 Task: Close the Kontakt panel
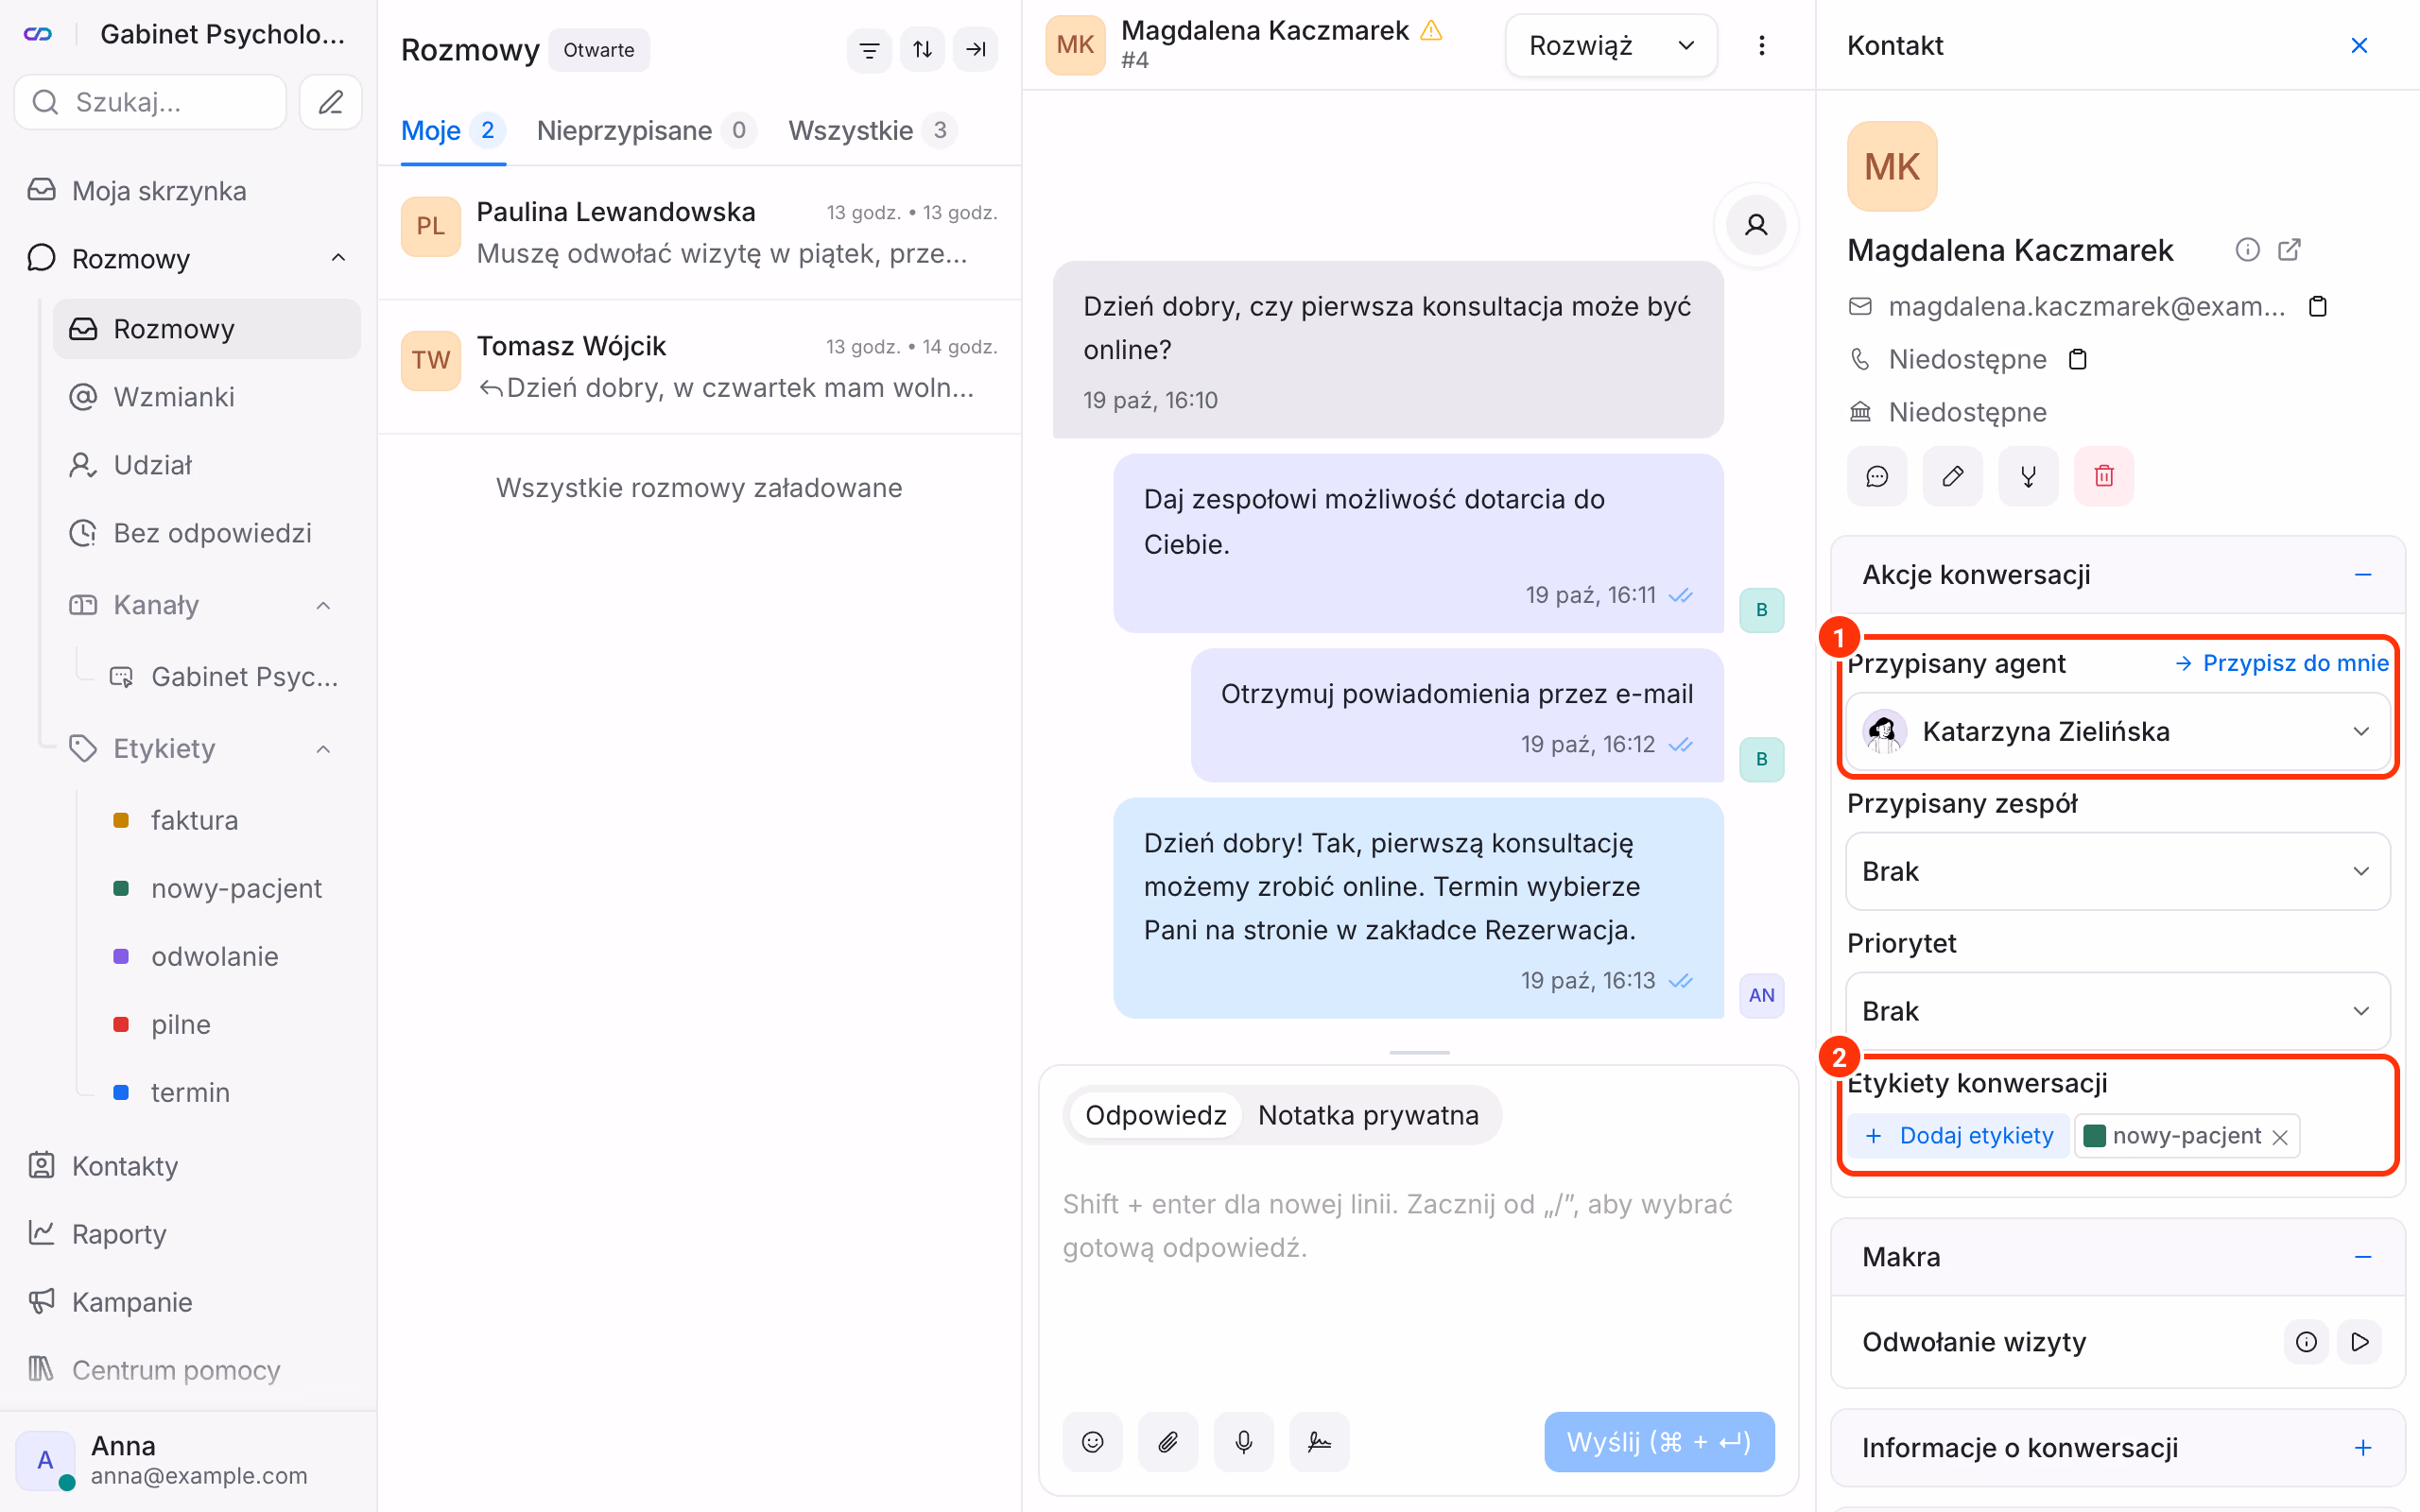(x=2359, y=46)
